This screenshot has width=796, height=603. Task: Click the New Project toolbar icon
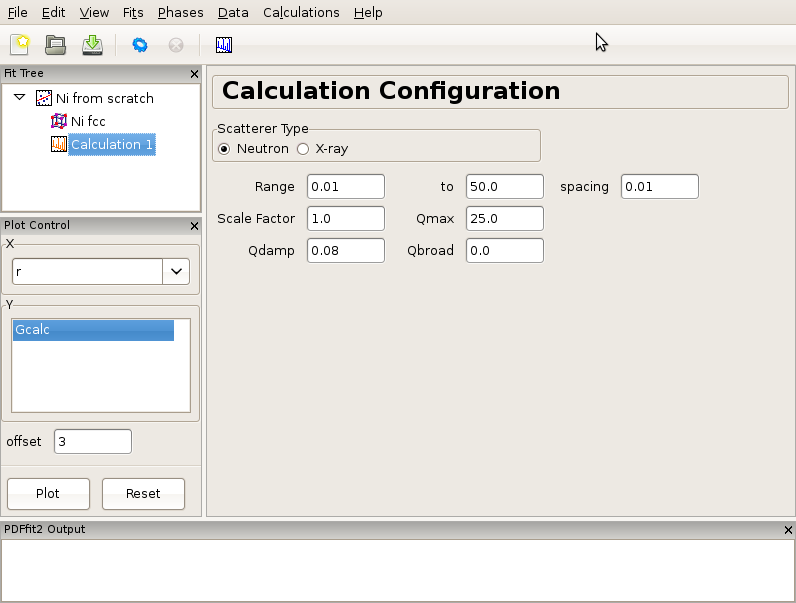pyautogui.click(x=20, y=45)
